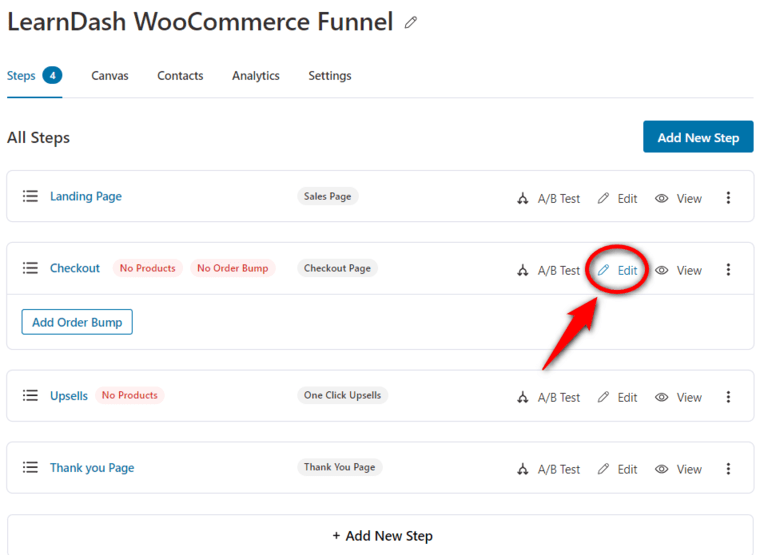760x555 pixels.
Task: Edit the Thank you Page step
Action: 617,469
